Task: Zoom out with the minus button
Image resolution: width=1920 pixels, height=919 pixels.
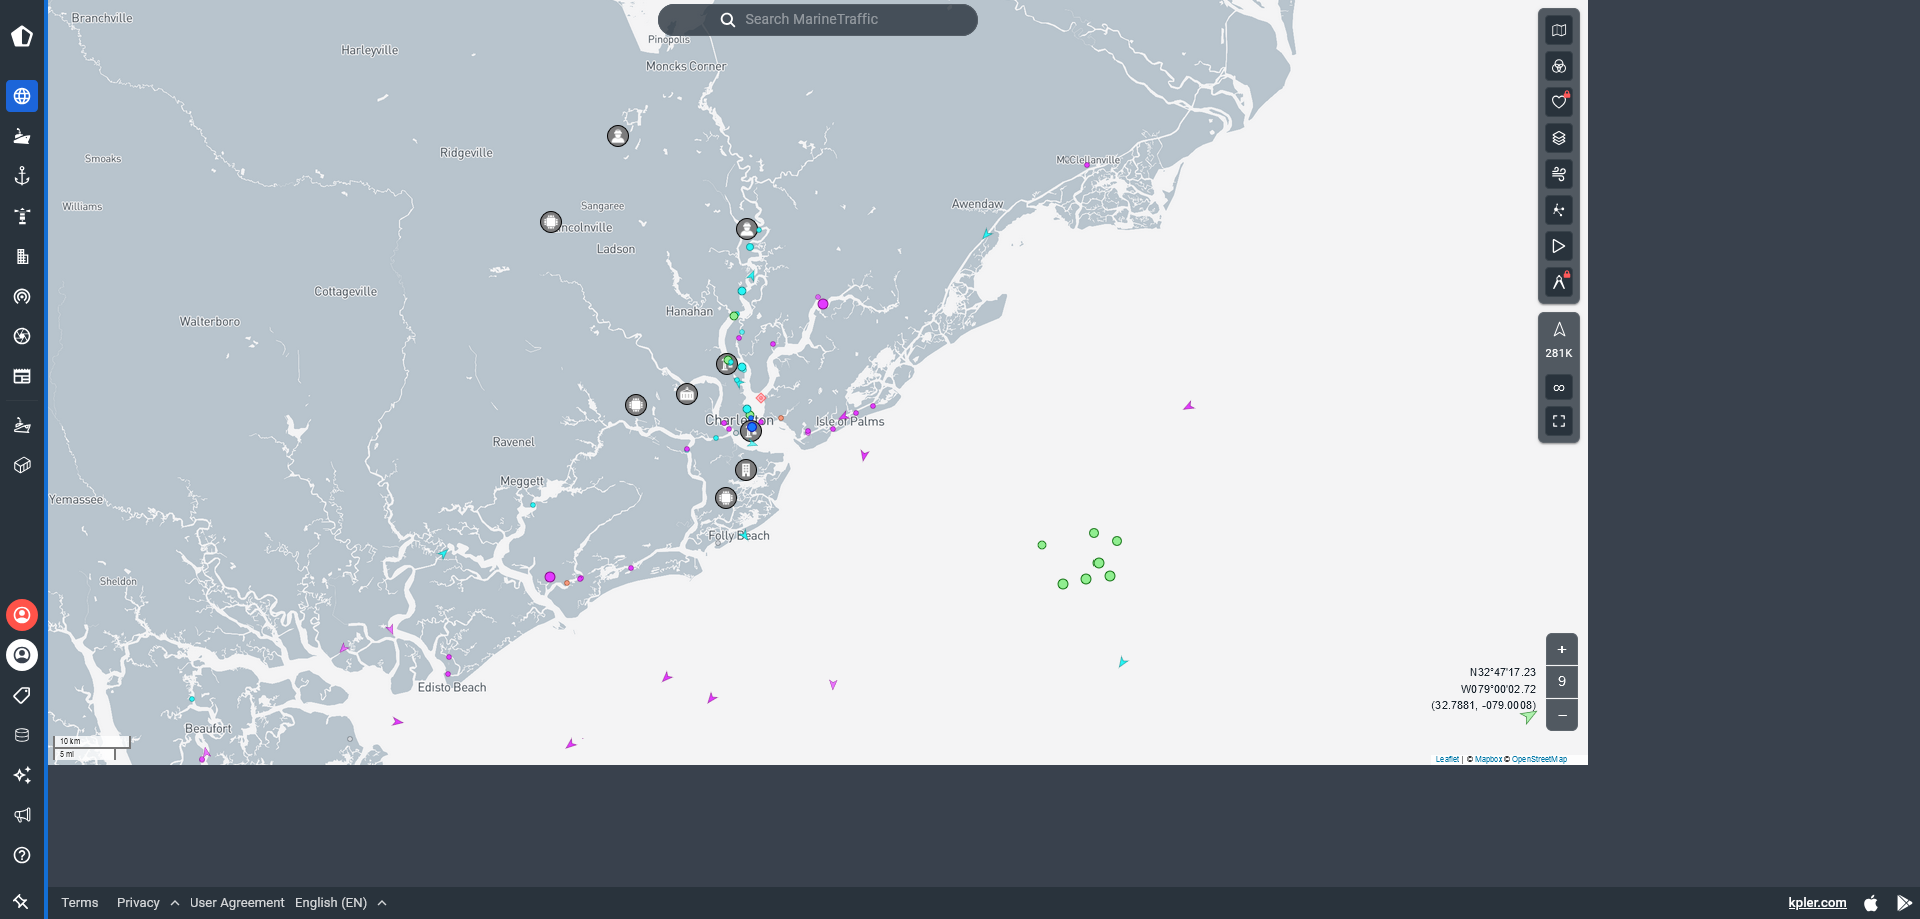Action: point(1562,715)
